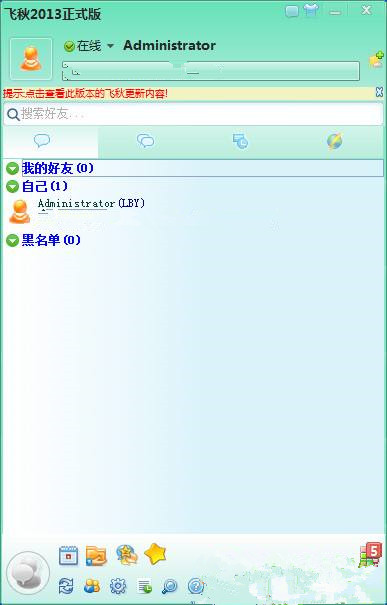Open the 在线 status dropdown
Viewport: 387px width, 605px height.
pos(110,46)
